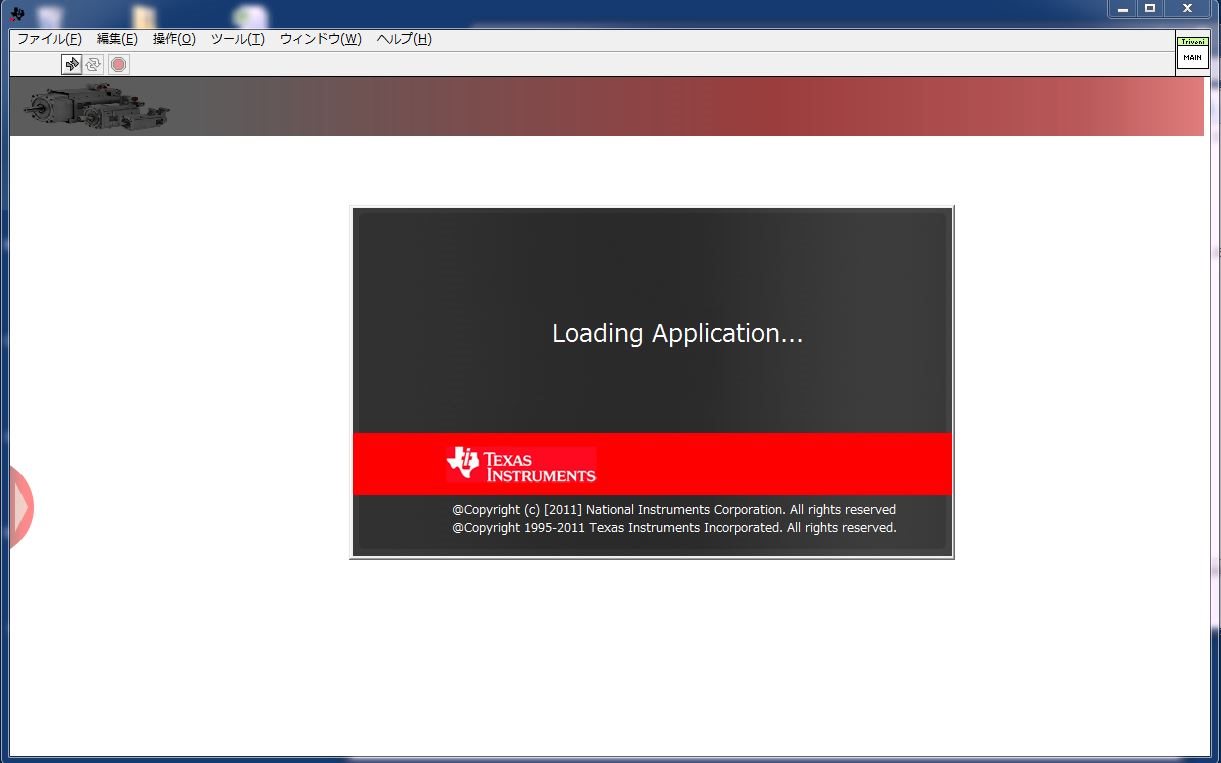
Task: Click the red Abort Execution button
Action: click(119, 64)
